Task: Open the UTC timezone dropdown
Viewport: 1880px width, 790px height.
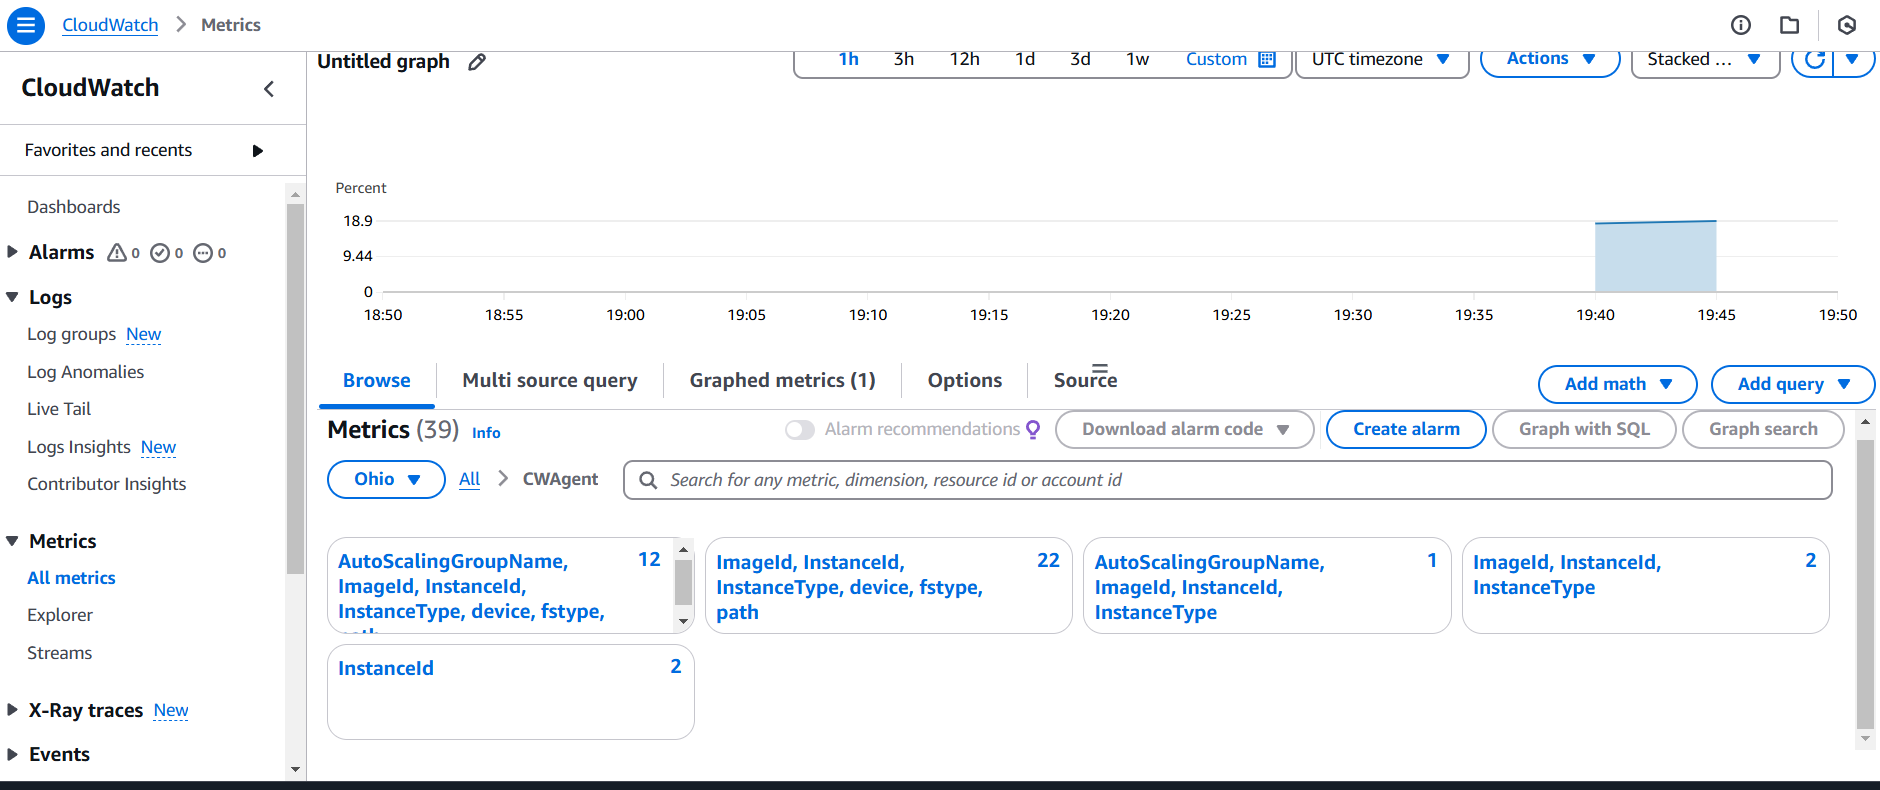Action: coord(1381,60)
